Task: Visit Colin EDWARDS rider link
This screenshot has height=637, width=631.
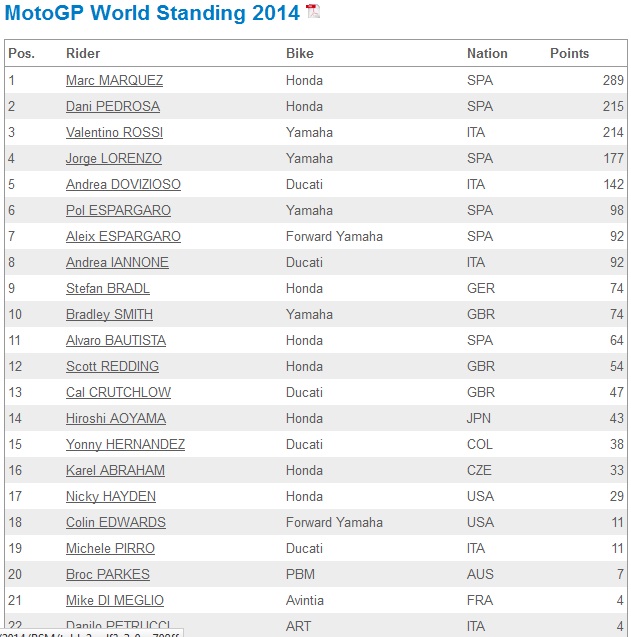Action: 116,522
